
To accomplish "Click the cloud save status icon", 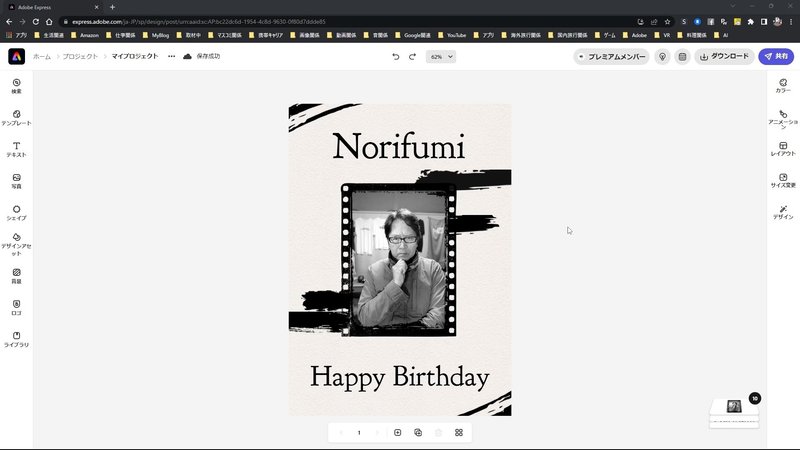I will tap(187, 56).
